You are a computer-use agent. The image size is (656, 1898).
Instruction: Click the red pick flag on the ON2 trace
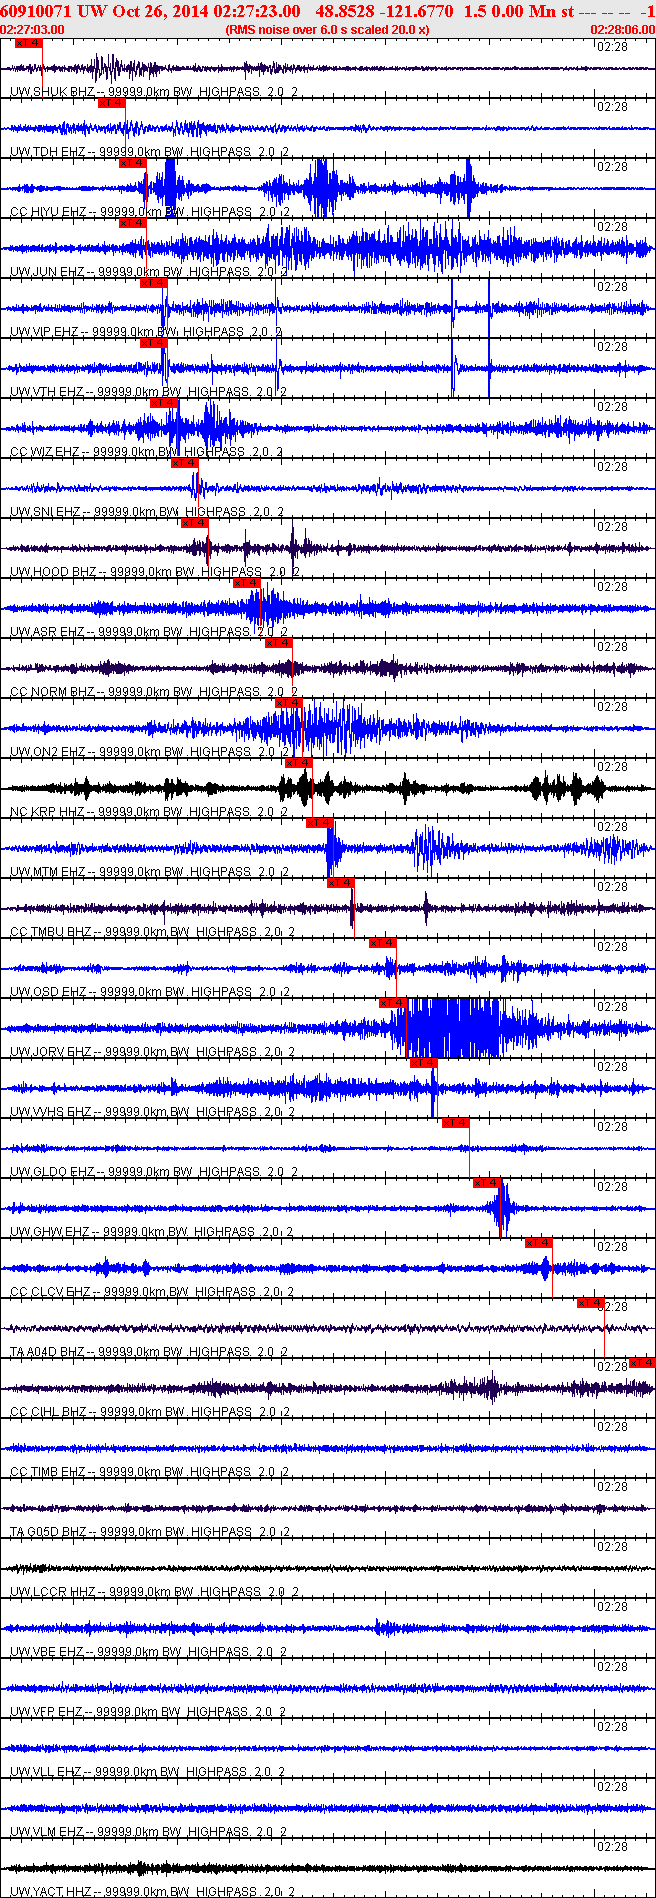[x=288, y=703]
